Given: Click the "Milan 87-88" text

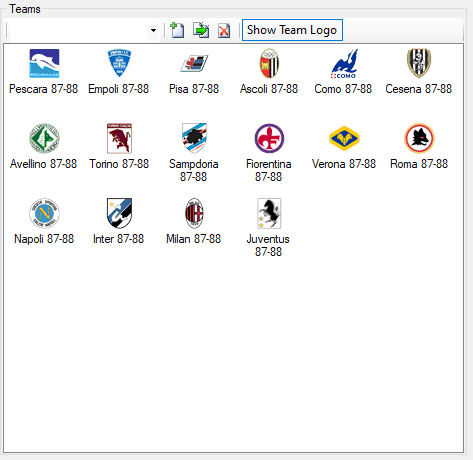Looking at the screenshot, I should (x=194, y=239).
